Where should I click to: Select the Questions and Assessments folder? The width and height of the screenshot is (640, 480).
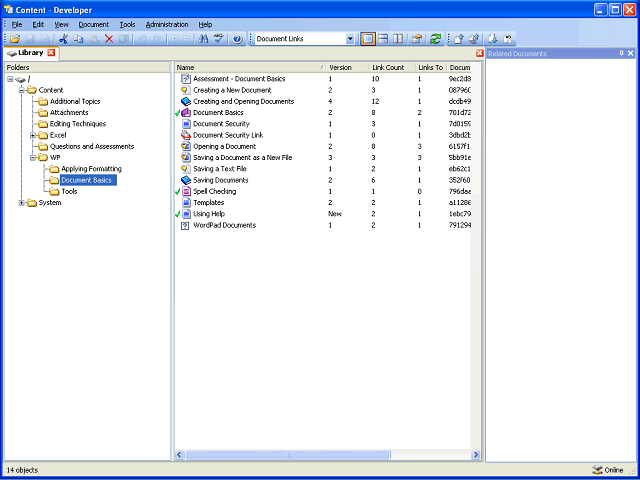click(92, 147)
